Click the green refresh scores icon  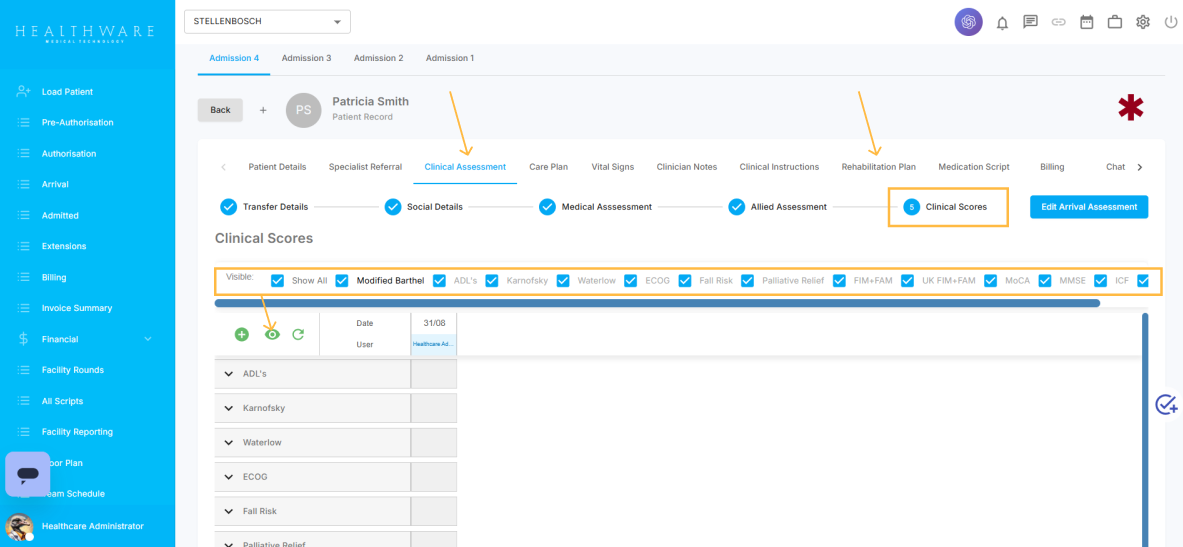[x=298, y=334]
